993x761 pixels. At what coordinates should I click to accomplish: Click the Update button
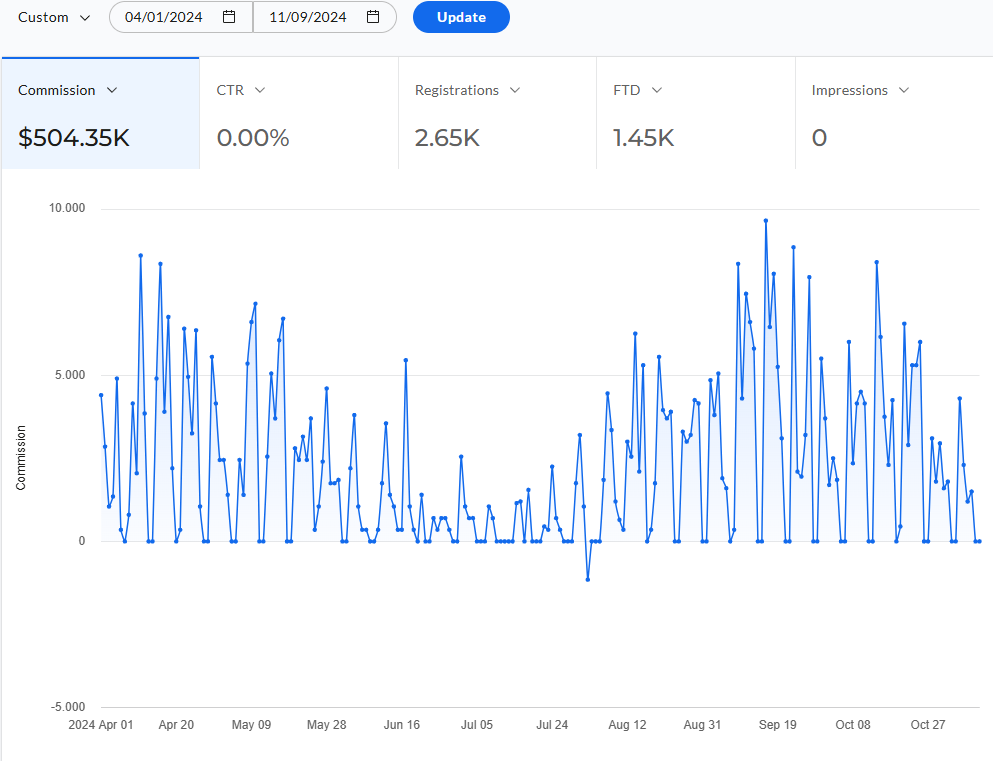[x=461, y=17]
